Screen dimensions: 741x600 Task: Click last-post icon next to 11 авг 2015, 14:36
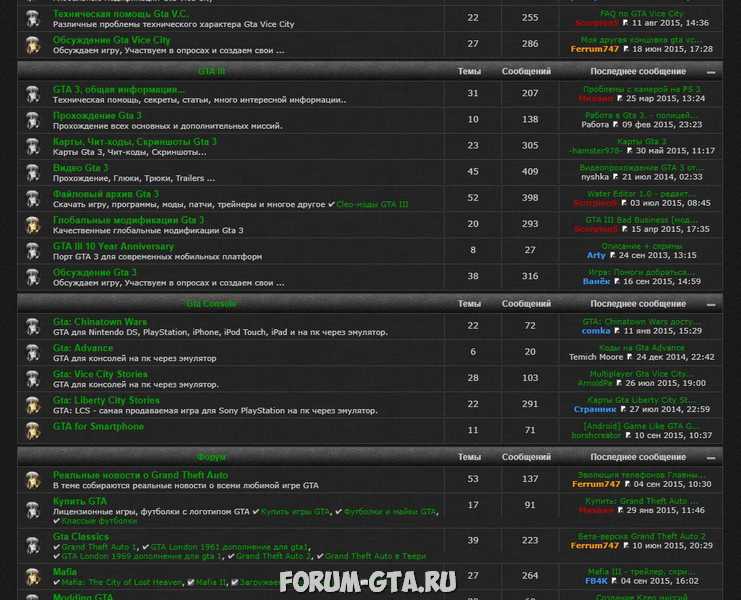click(625, 23)
